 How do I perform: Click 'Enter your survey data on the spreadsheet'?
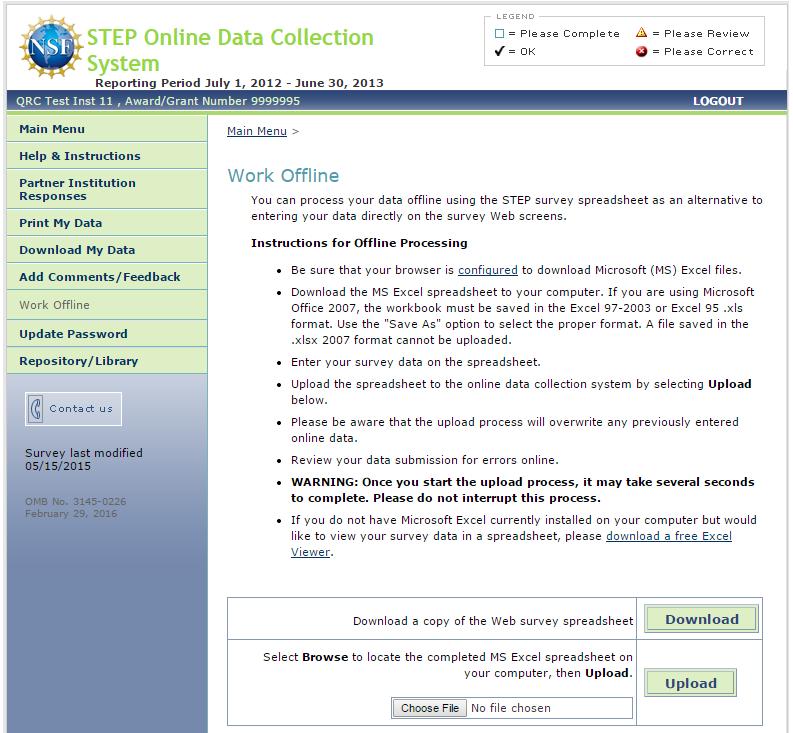click(x=416, y=362)
